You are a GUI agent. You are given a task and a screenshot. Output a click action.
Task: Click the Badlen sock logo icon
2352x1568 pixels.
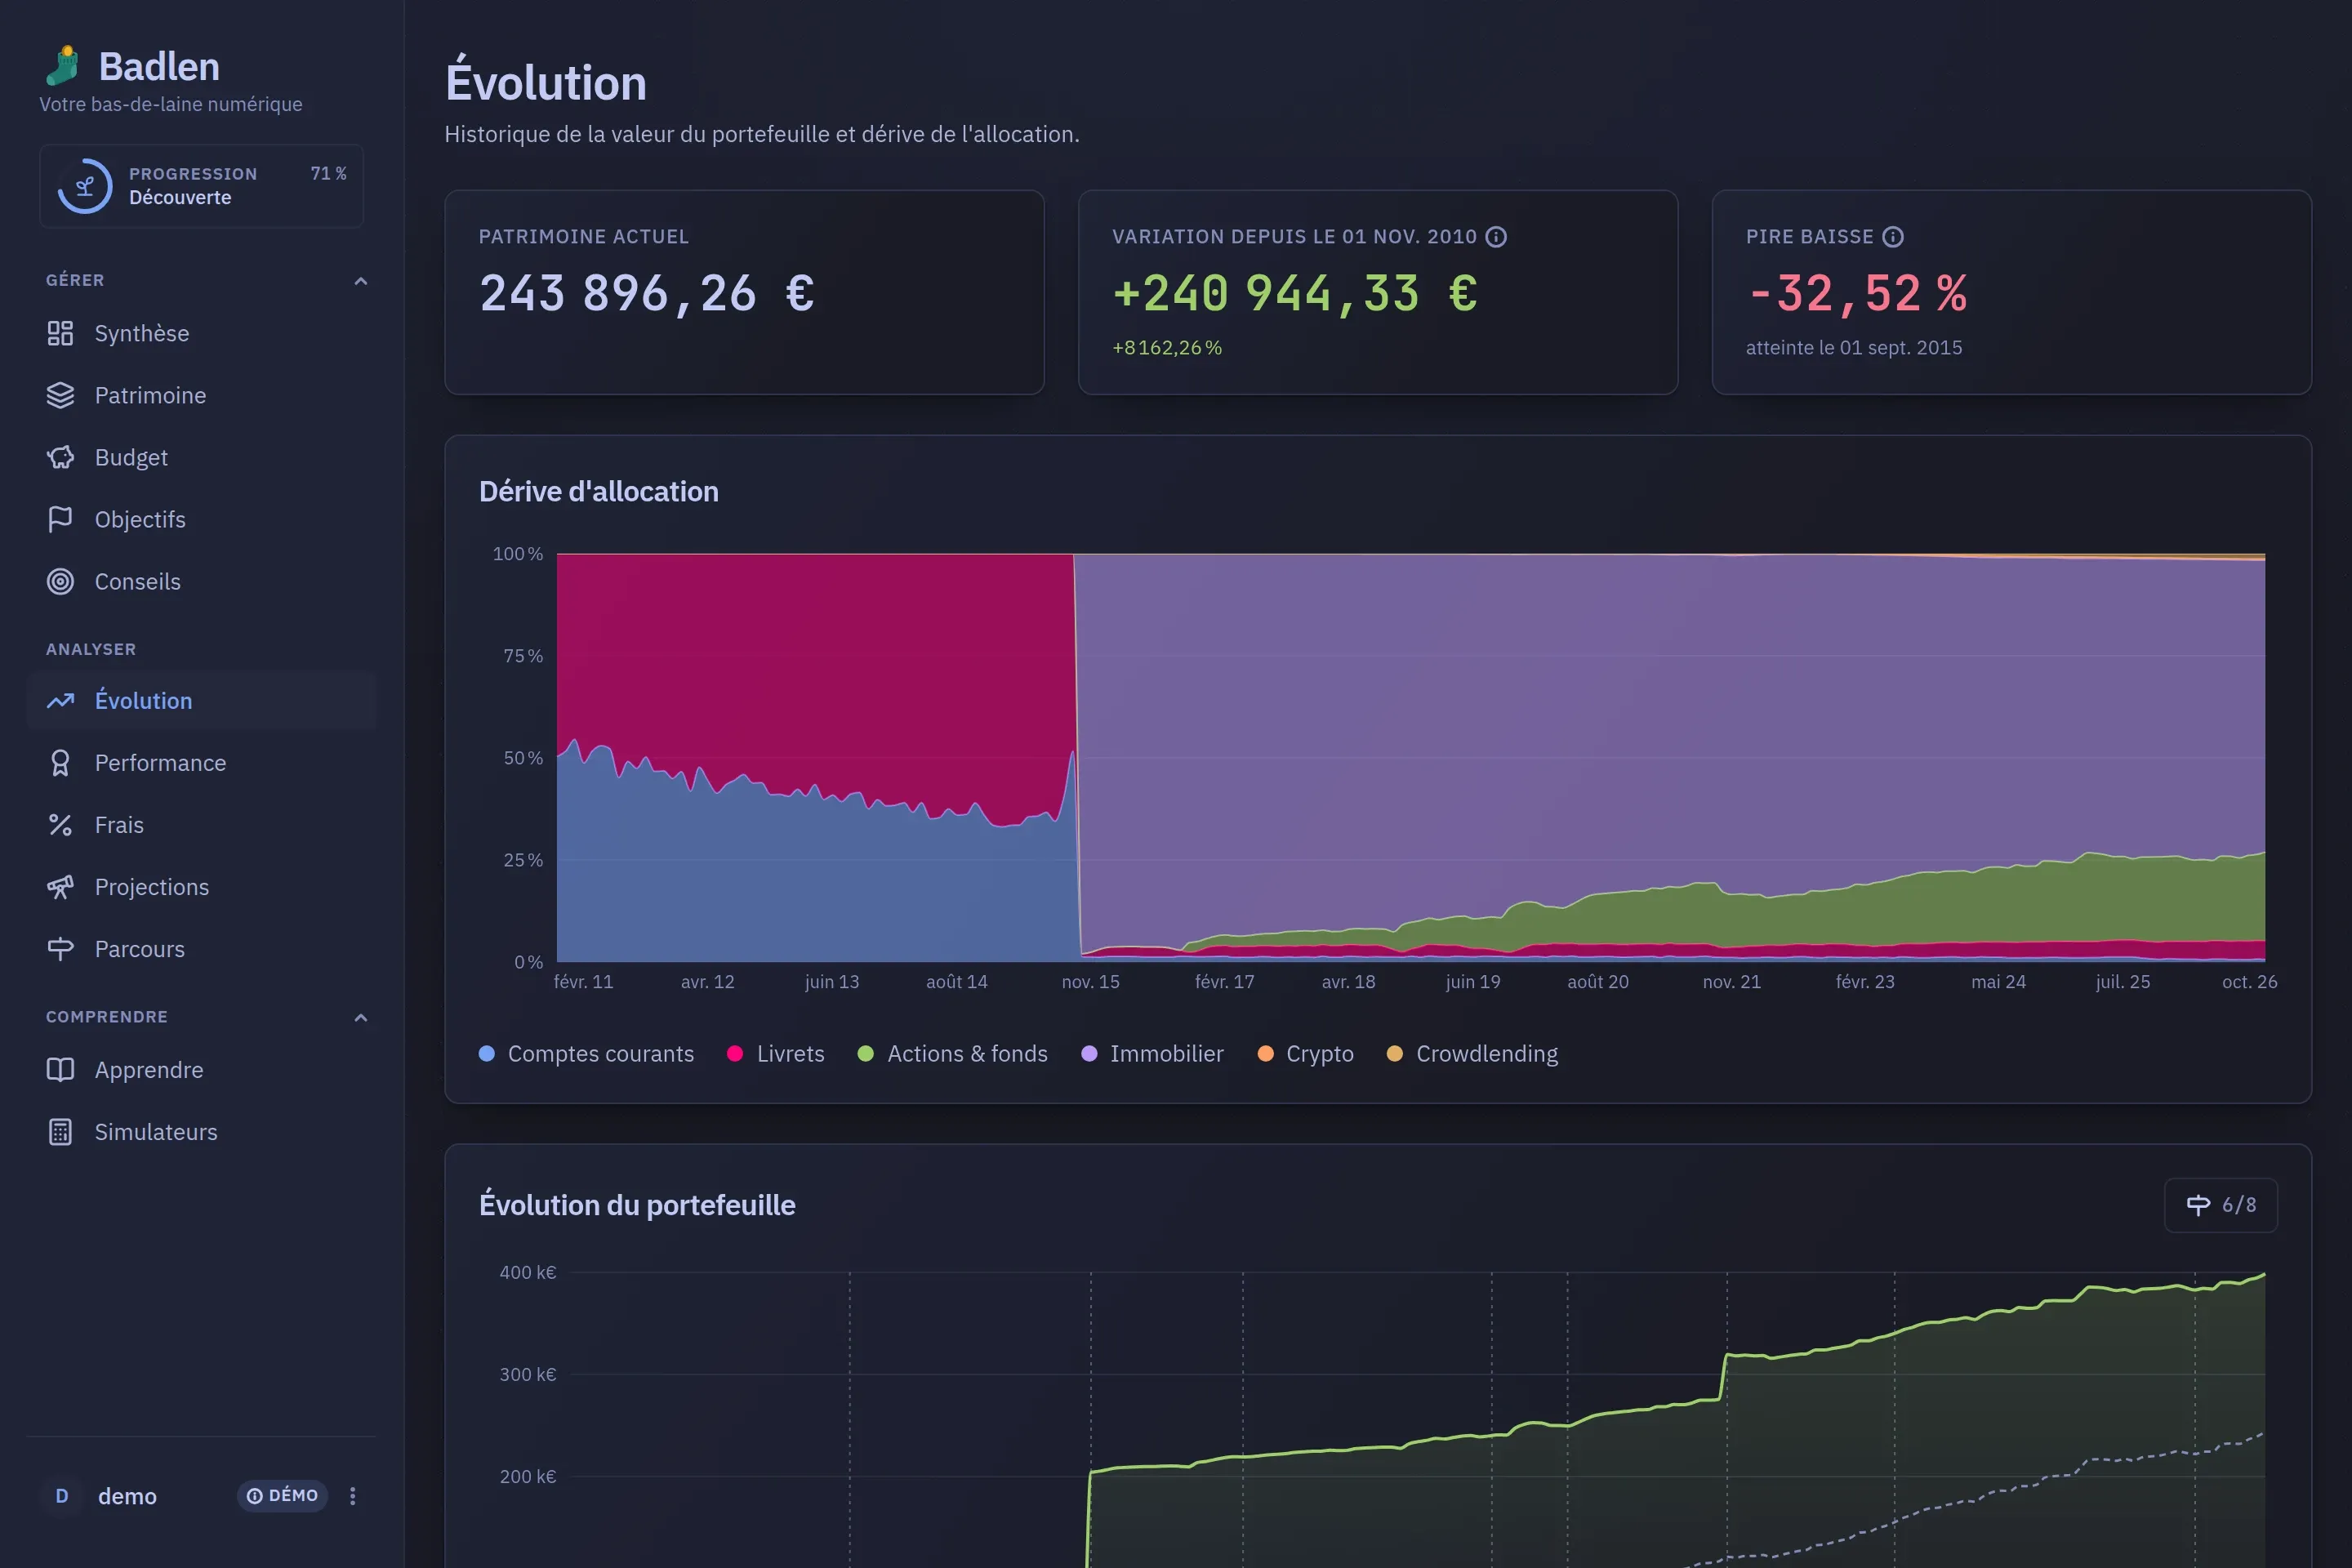pos(63,66)
